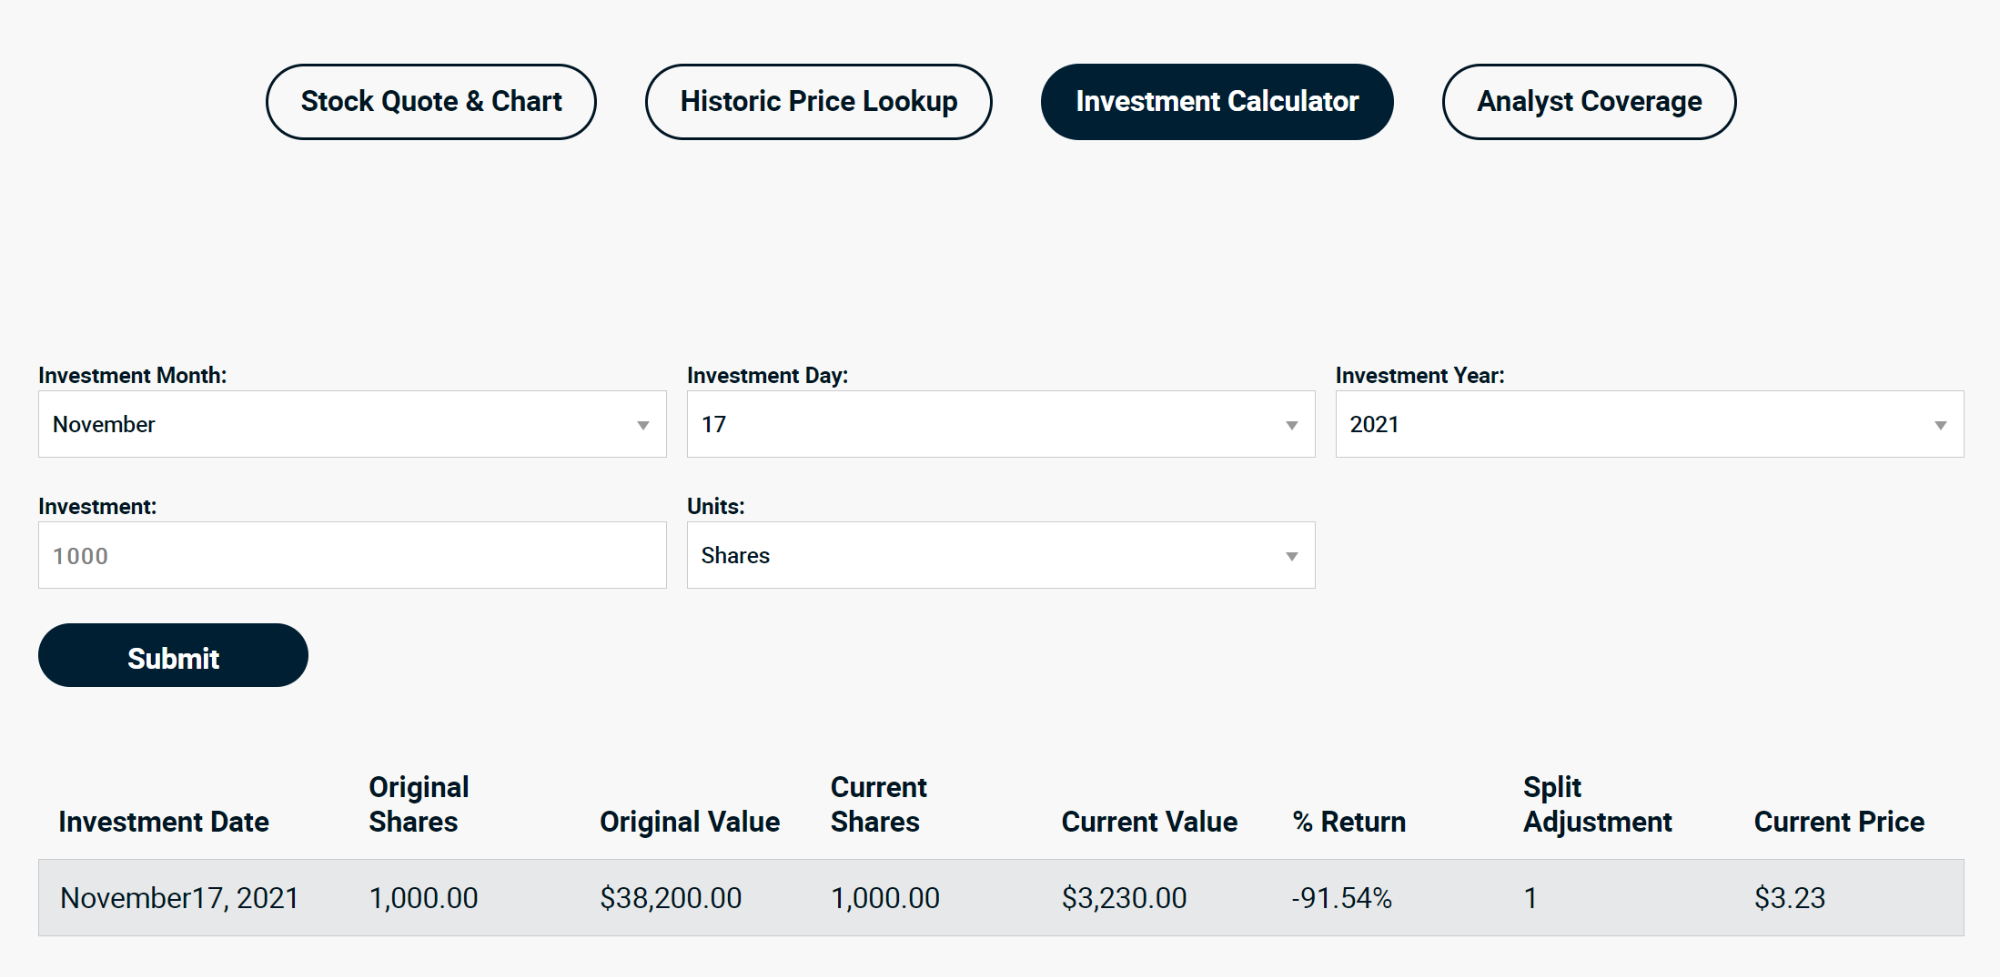Click the Investment Date column header
2000x977 pixels.
pos(164,821)
